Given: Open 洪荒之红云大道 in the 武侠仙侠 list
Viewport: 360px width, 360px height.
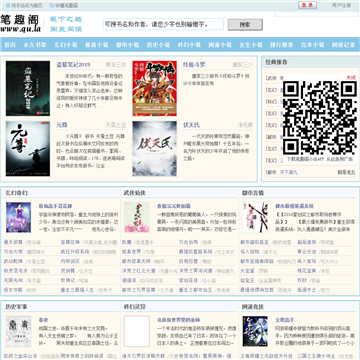Looking at the screenshot, I should pyautogui.click(x=139, y=271).
